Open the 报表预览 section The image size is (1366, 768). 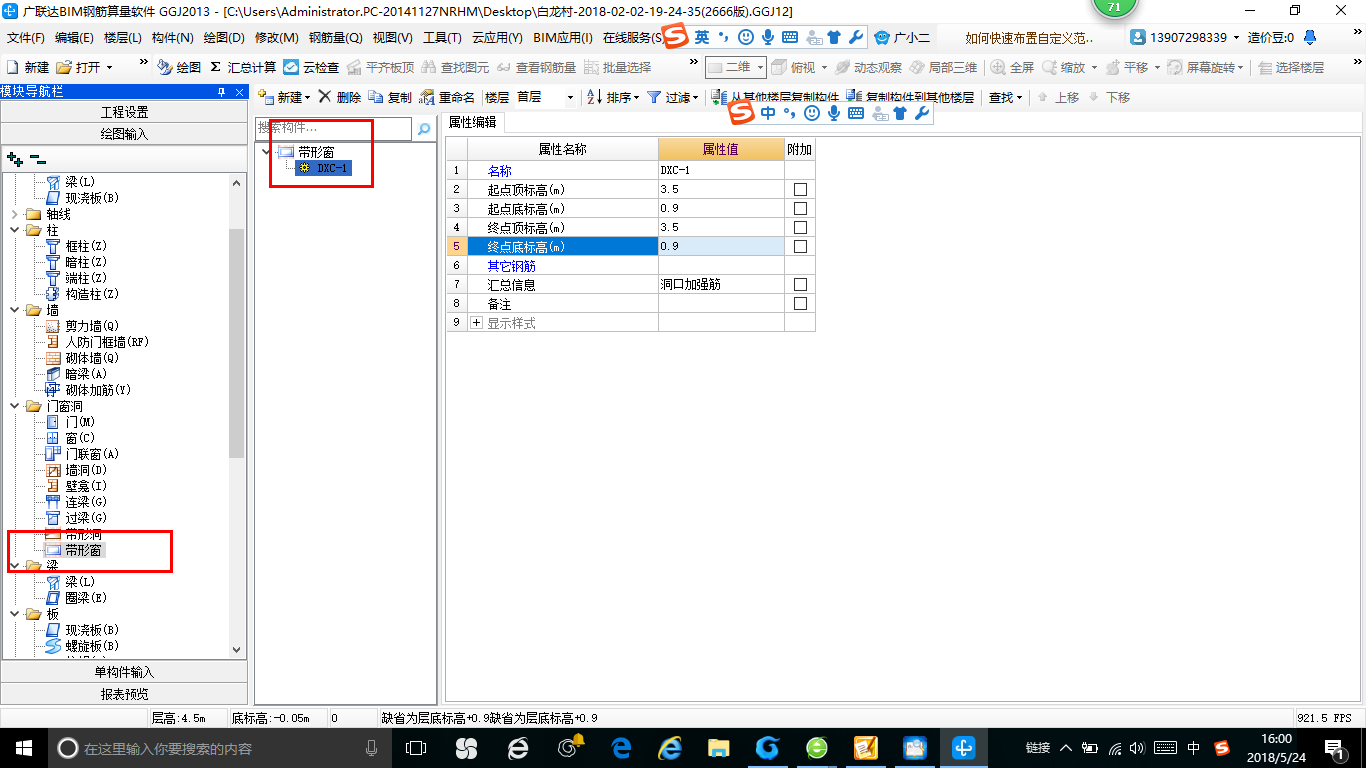click(124, 694)
